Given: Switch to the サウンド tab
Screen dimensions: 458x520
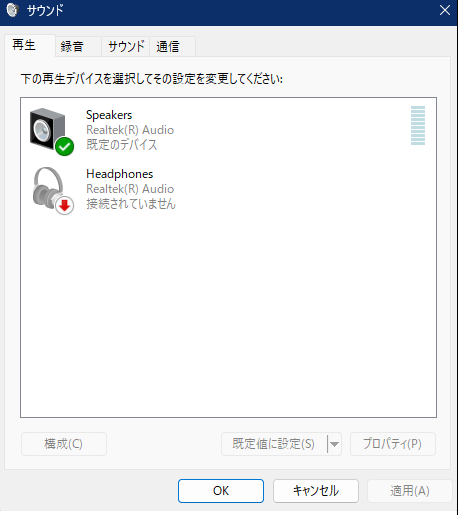Looking at the screenshot, I should [x=126, y=46].
